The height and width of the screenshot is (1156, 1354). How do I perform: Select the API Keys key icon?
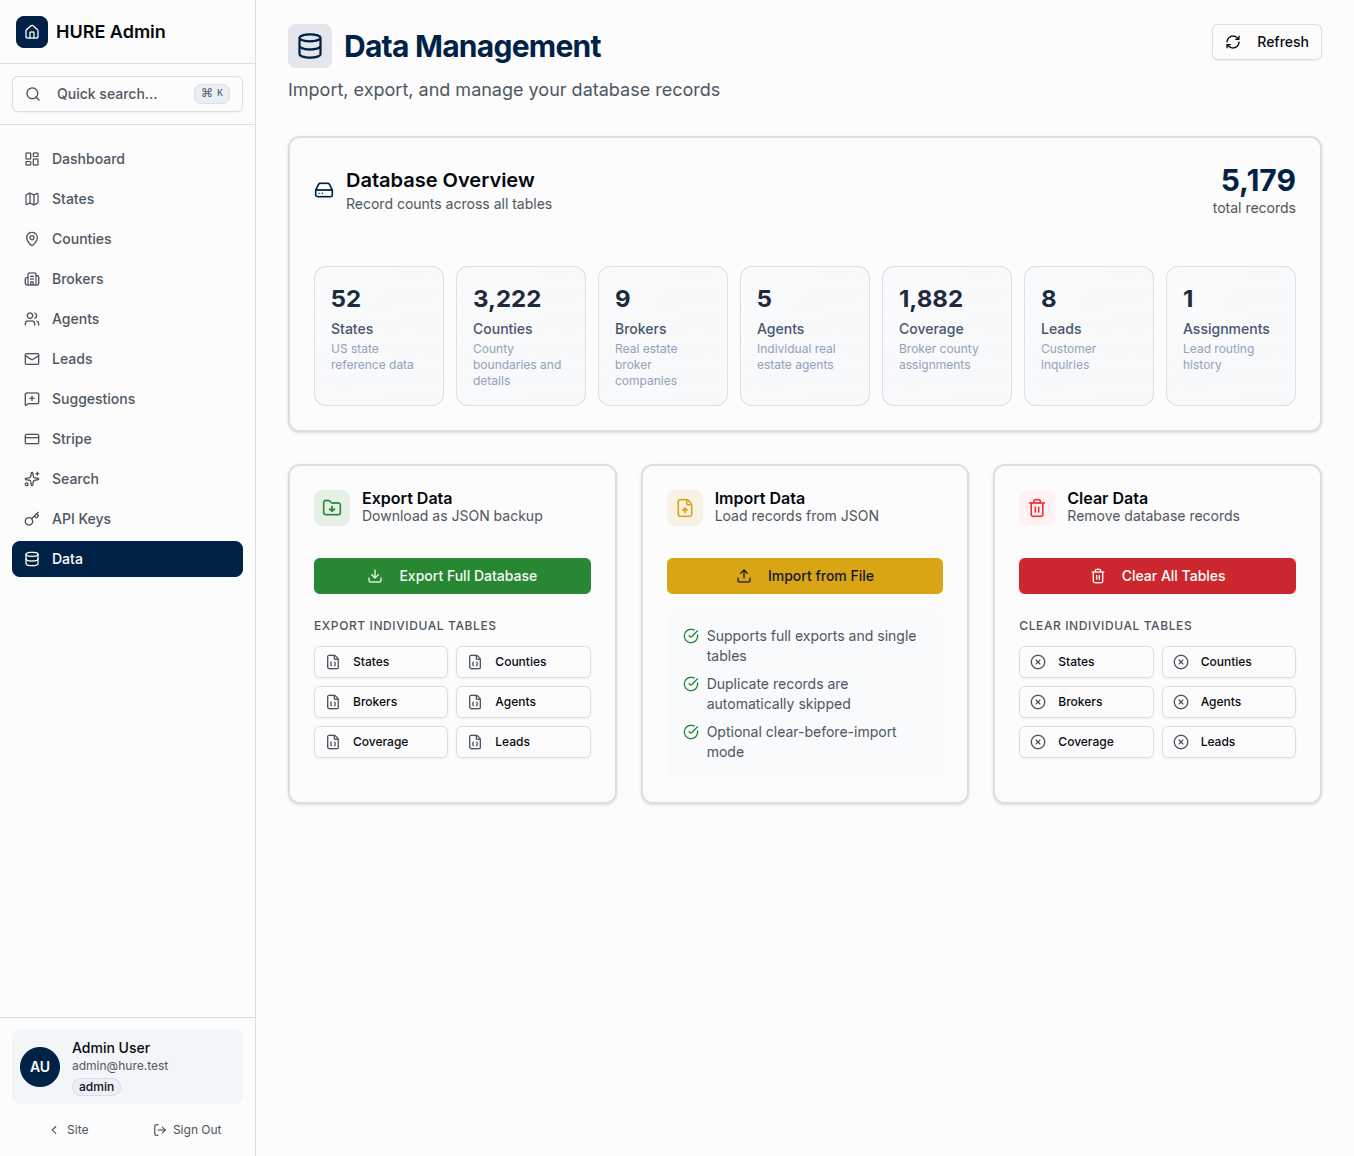(30, 518)
